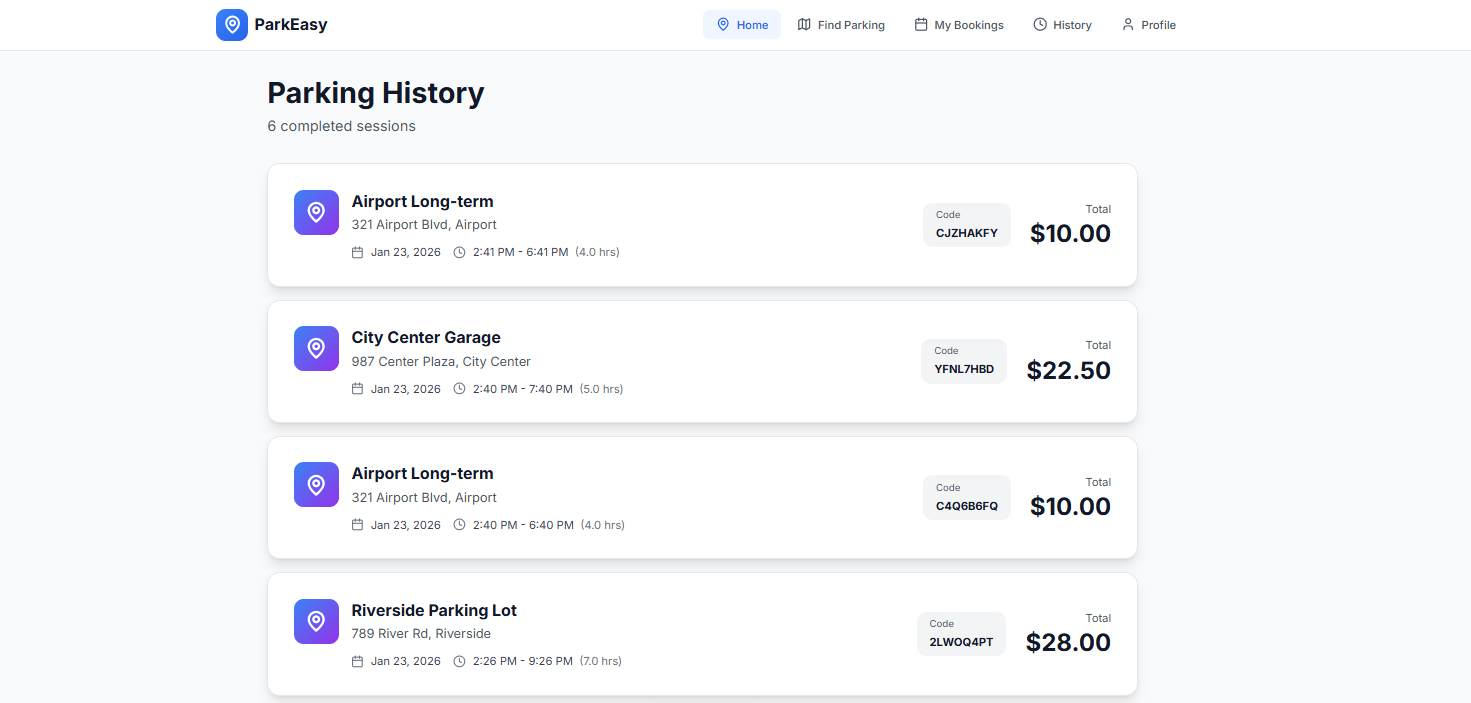Click the 2LWOQ4PT code badge

(961, 634)
